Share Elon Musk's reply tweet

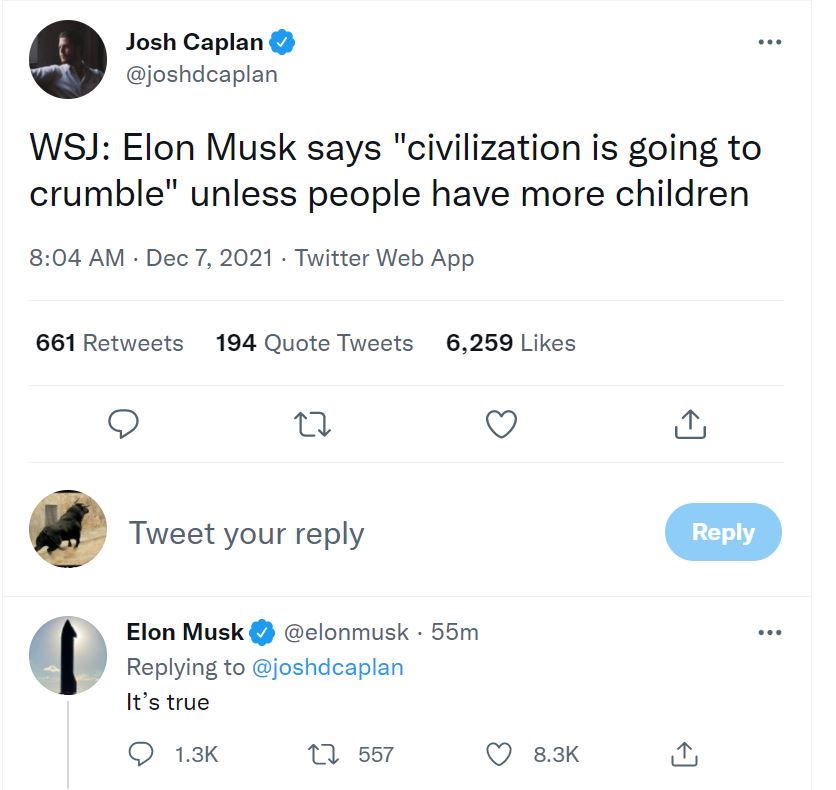point(685,755)
